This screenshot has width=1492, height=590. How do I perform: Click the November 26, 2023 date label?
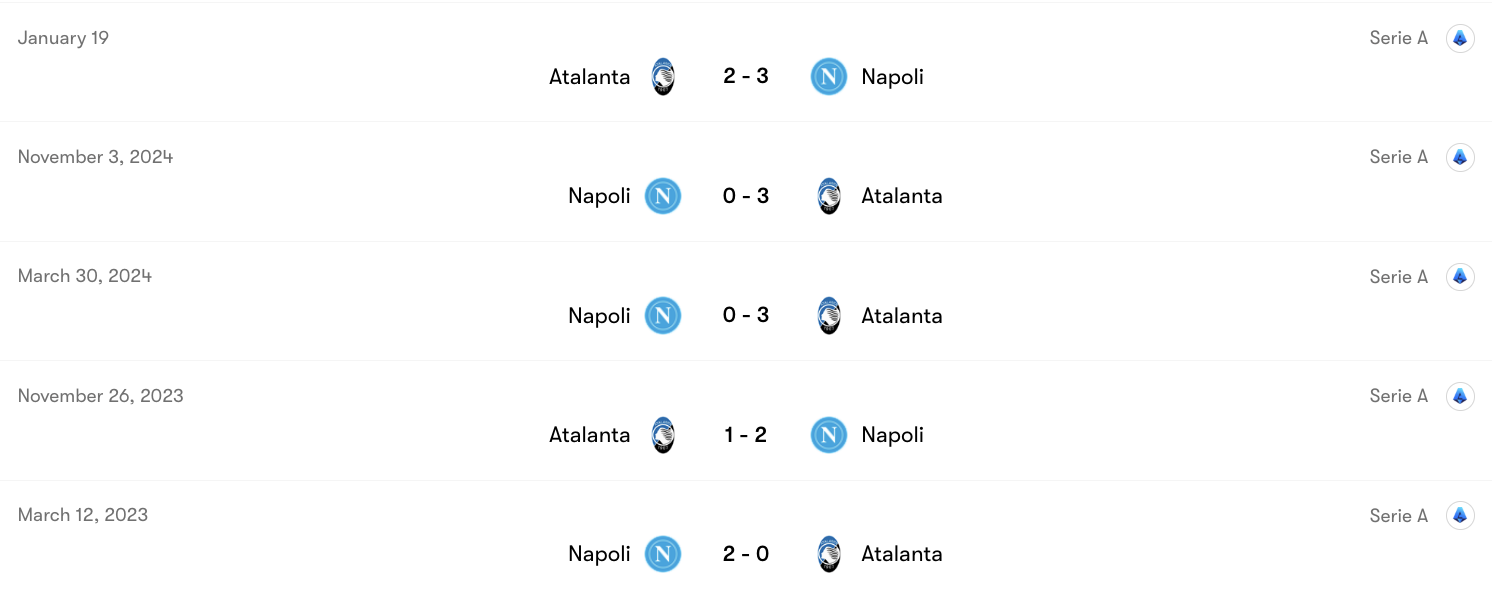pos(100,395)
